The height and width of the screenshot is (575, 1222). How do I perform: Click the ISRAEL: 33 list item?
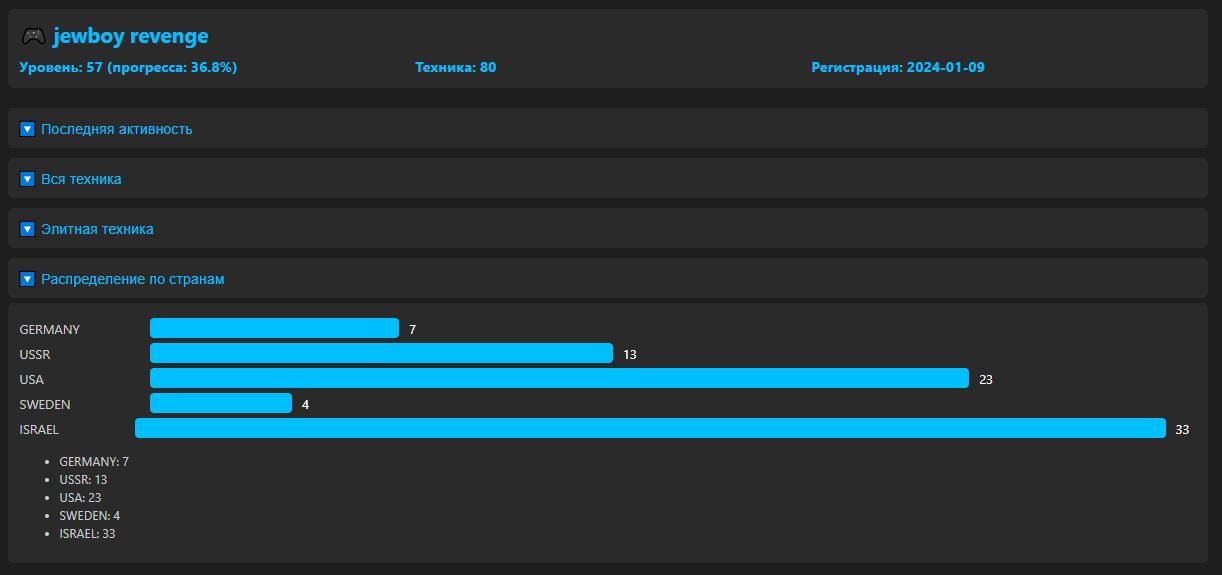tap(87, 533)
